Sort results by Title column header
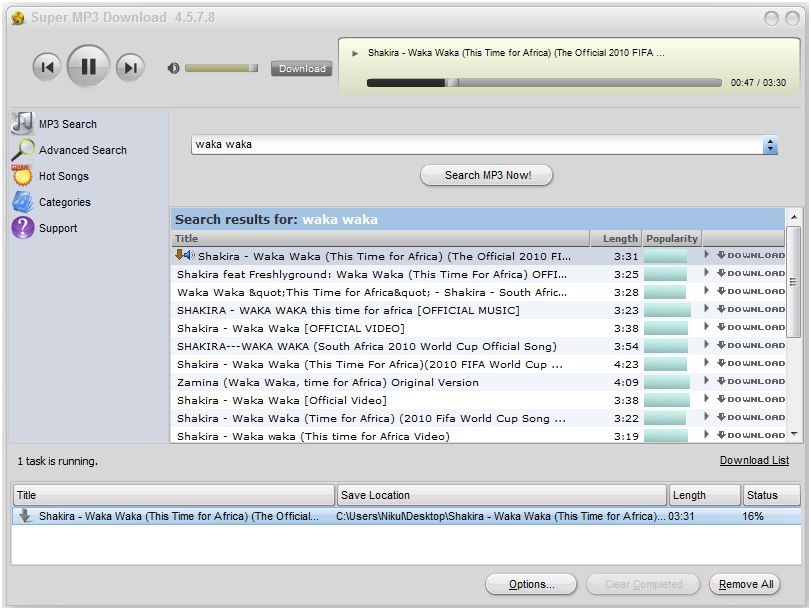 [x=381, y=239]
